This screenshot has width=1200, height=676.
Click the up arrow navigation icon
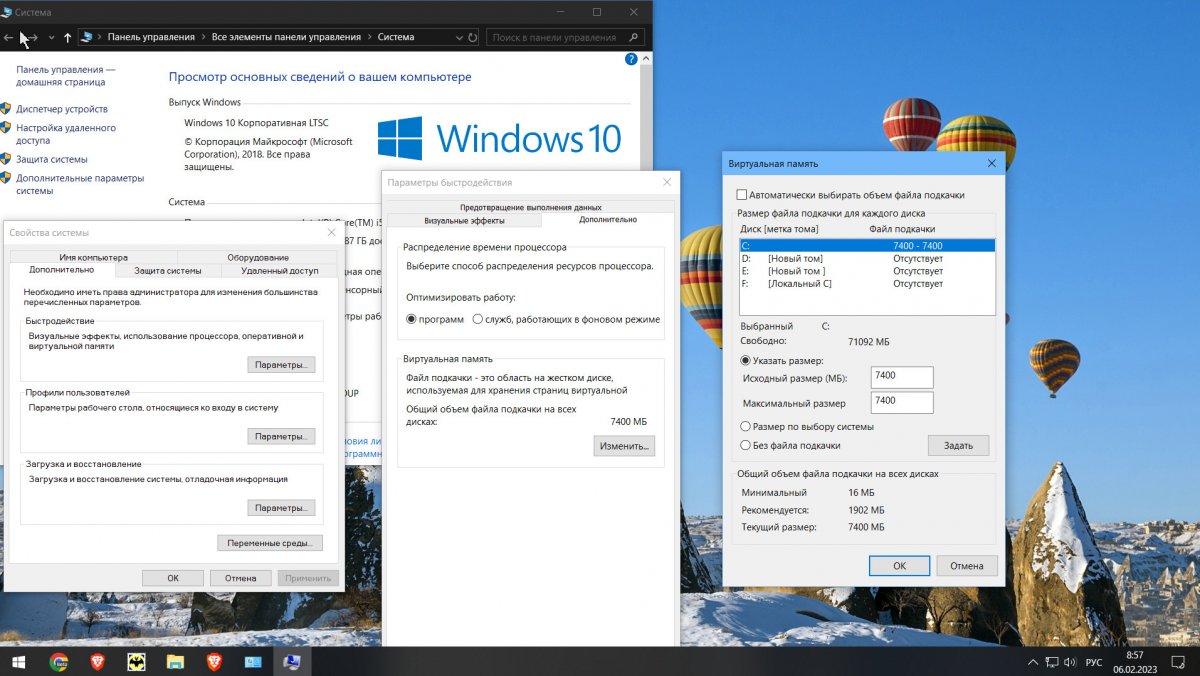click(67, 38)
